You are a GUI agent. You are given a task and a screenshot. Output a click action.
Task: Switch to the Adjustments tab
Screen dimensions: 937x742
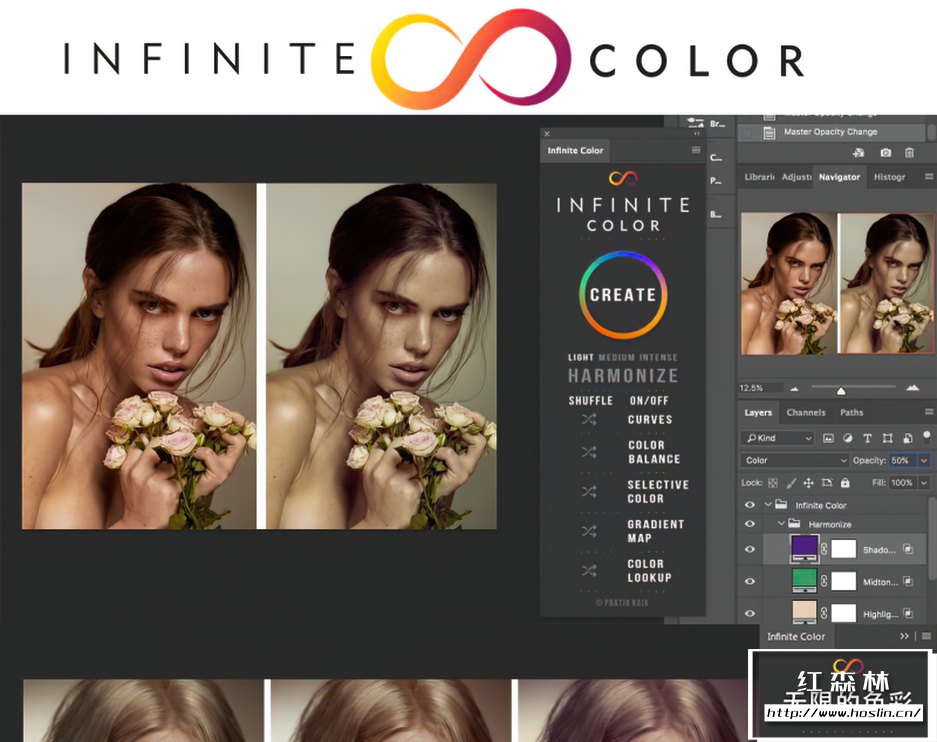(x=797, y=177)
